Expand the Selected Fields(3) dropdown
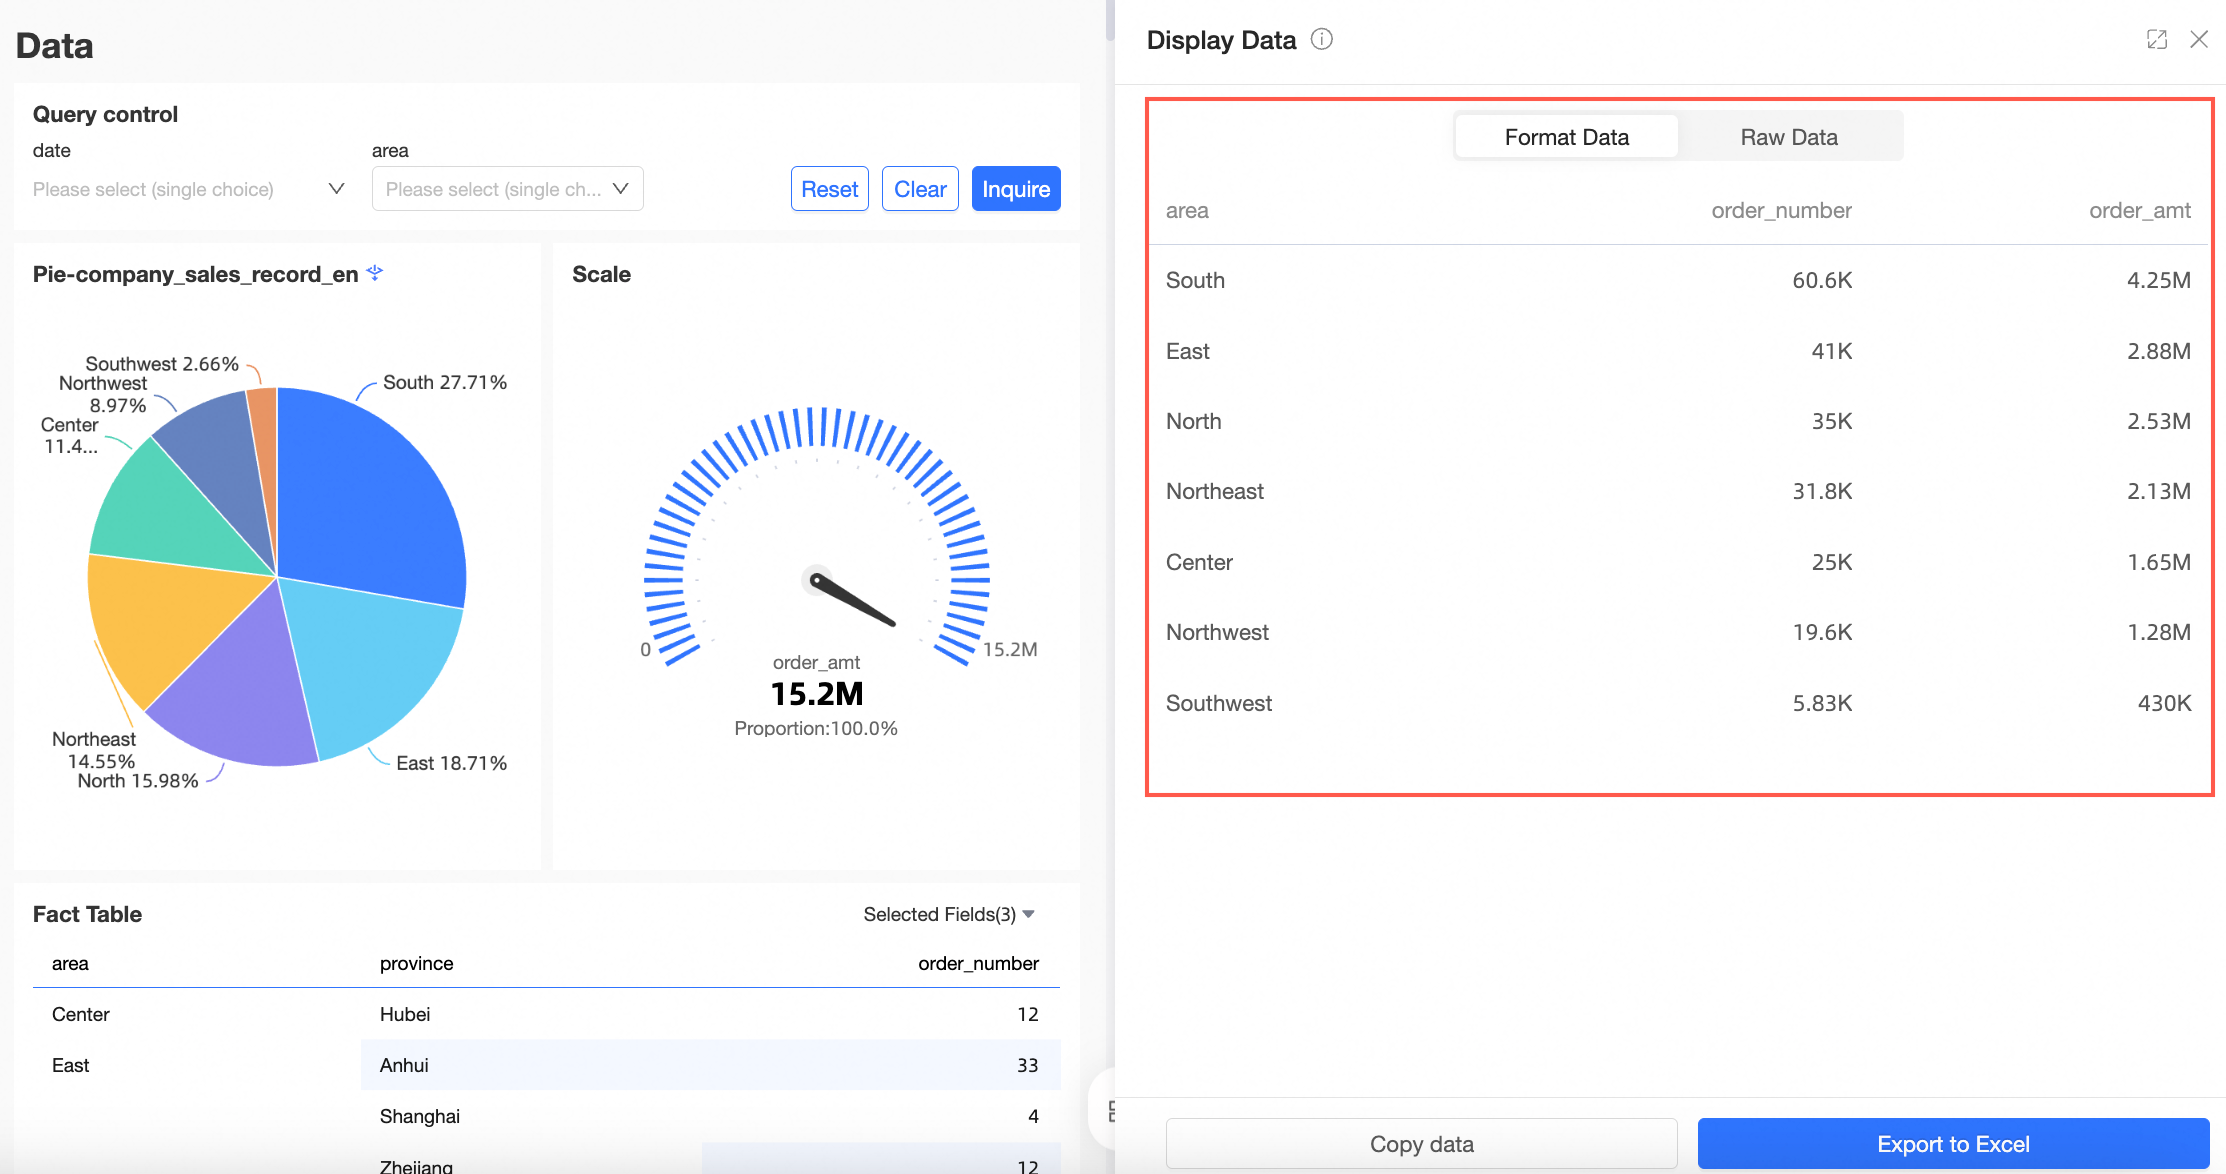This screenshot has height=1174, width=2226. [949, 914]
